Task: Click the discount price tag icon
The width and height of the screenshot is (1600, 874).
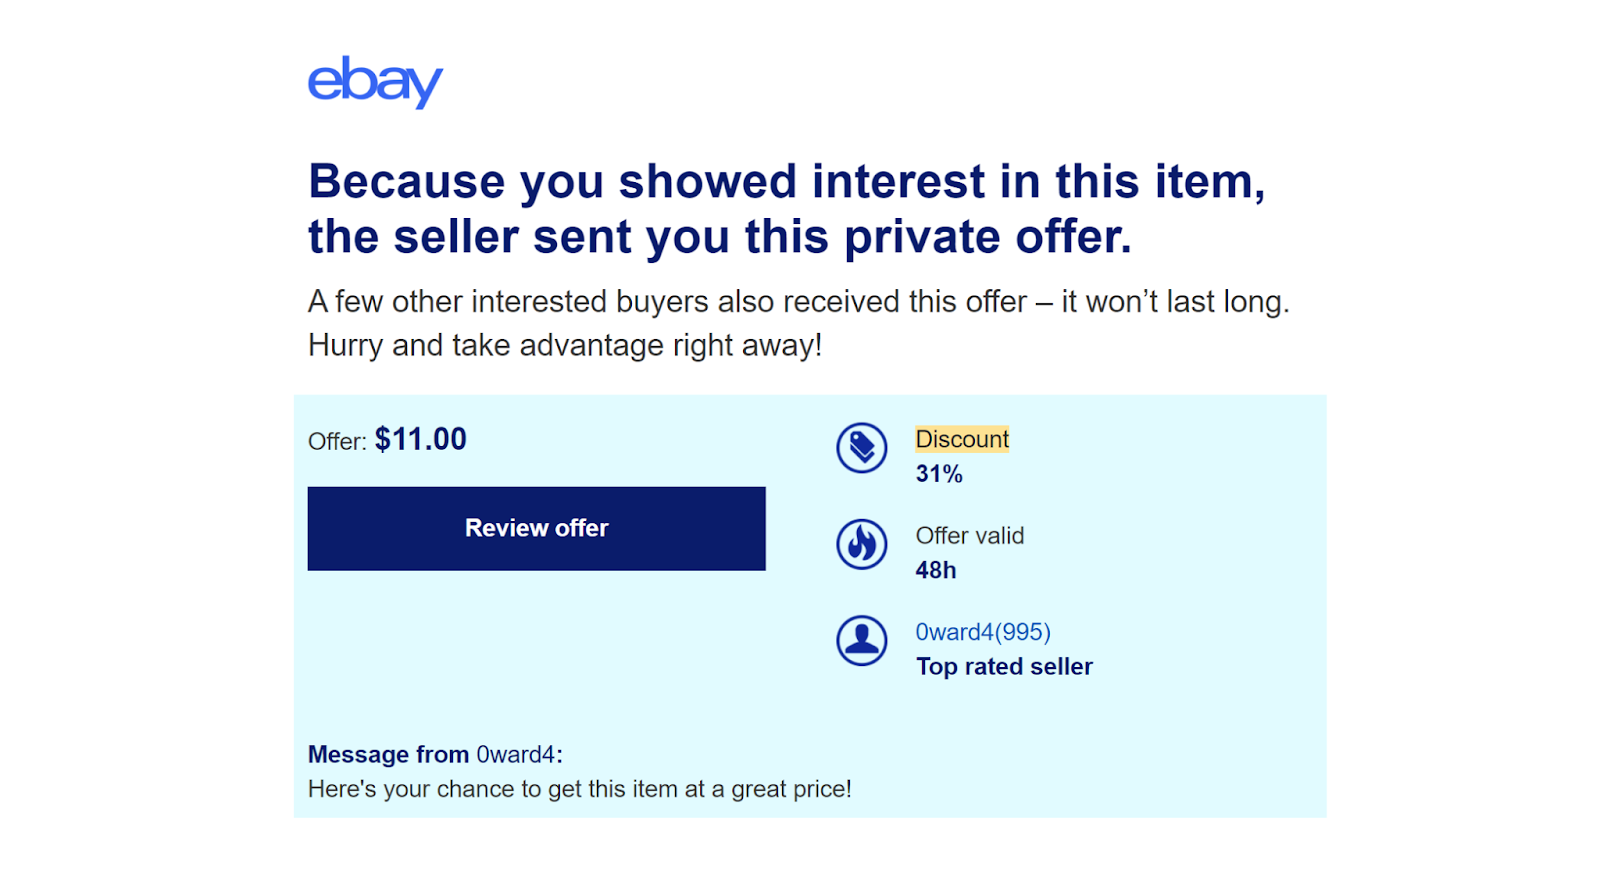Action: click(862, 448)
